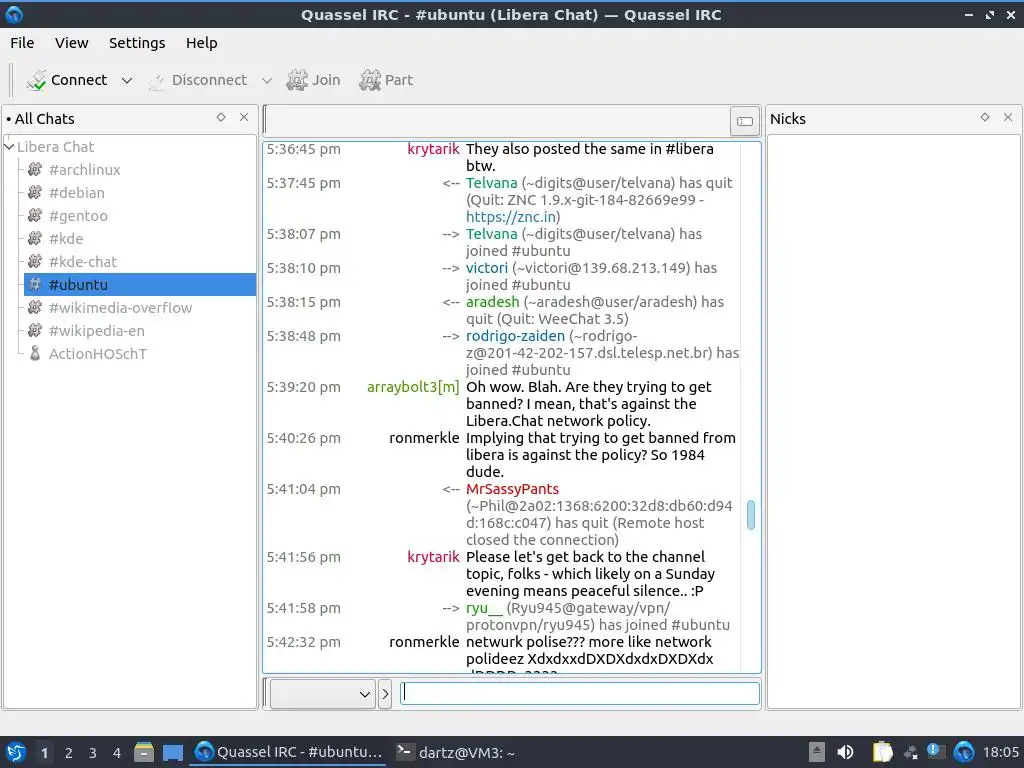Open the ActionHOSchT query user icon
The width and height of the screenshot is (1024, 768).
pyautogui.click(x=35, y=353)
